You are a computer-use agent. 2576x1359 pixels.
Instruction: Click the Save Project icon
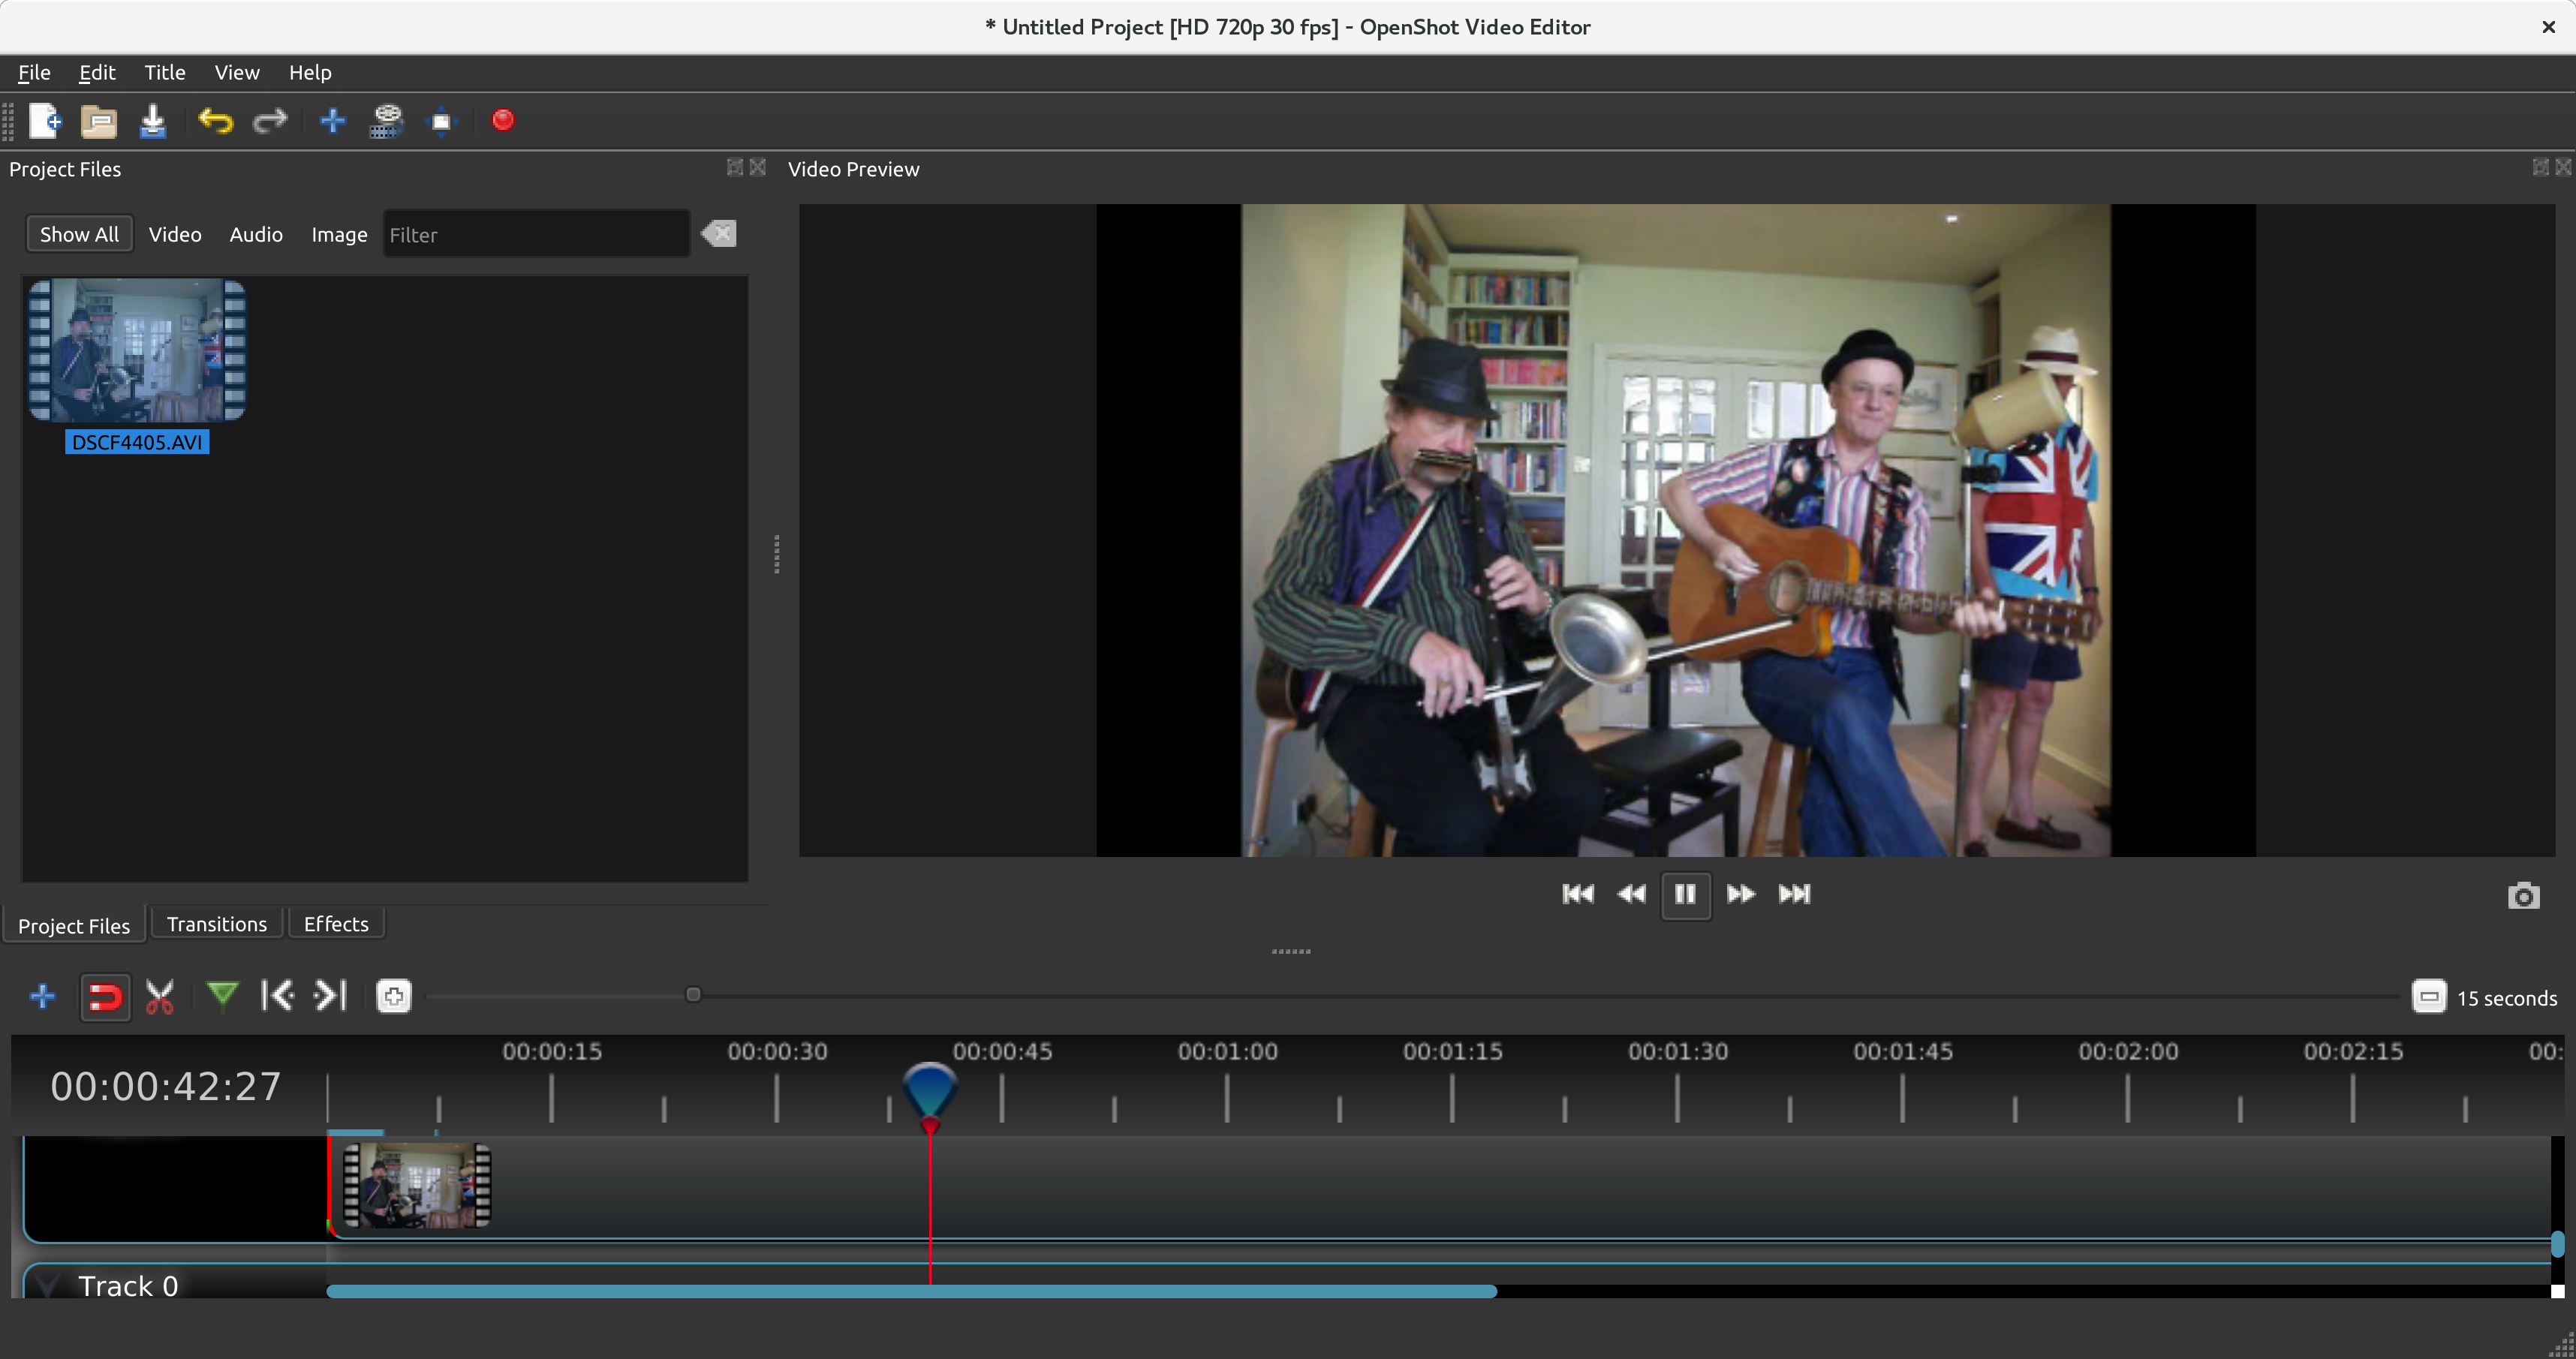point(153,121)
